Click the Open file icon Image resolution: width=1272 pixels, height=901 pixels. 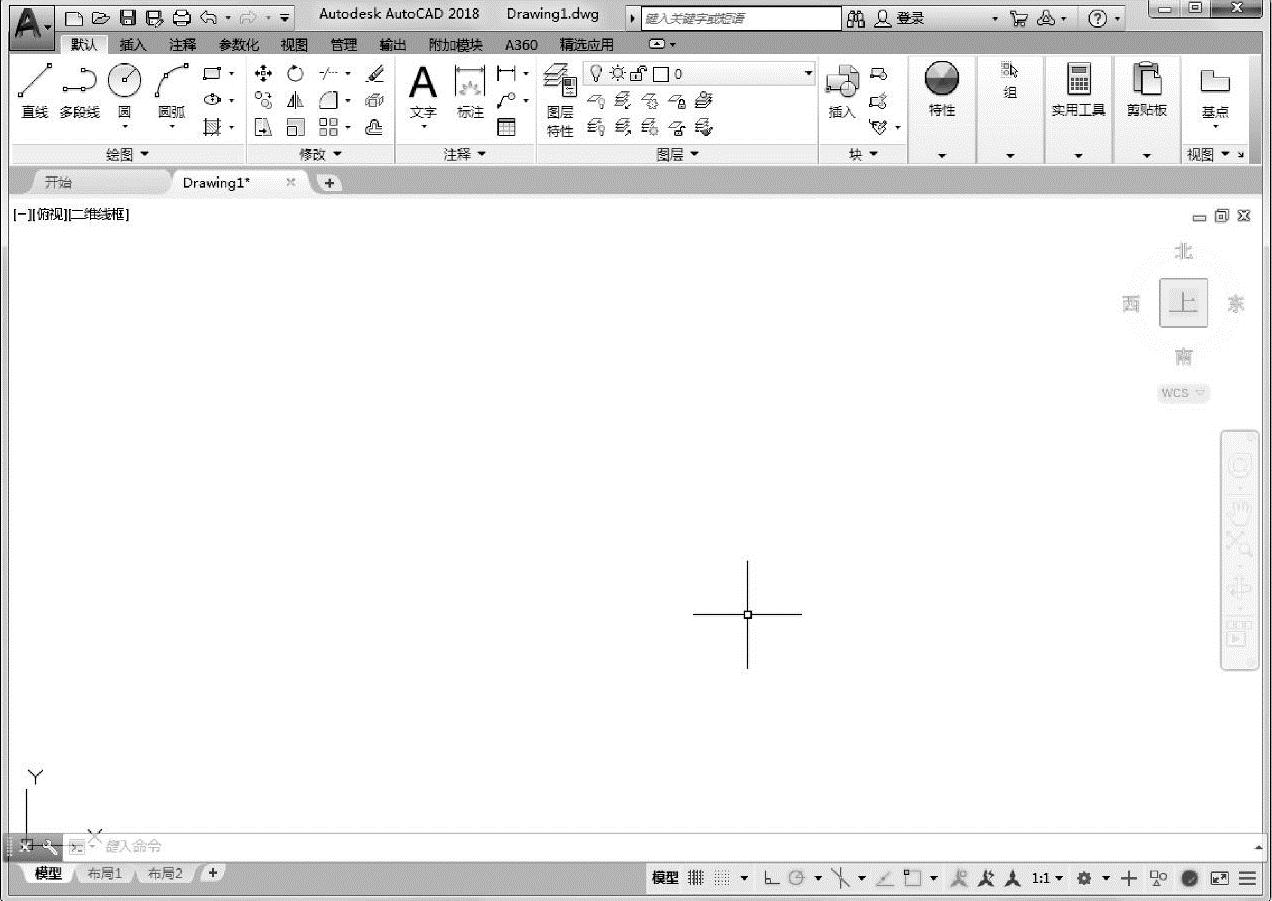point(101,18)
